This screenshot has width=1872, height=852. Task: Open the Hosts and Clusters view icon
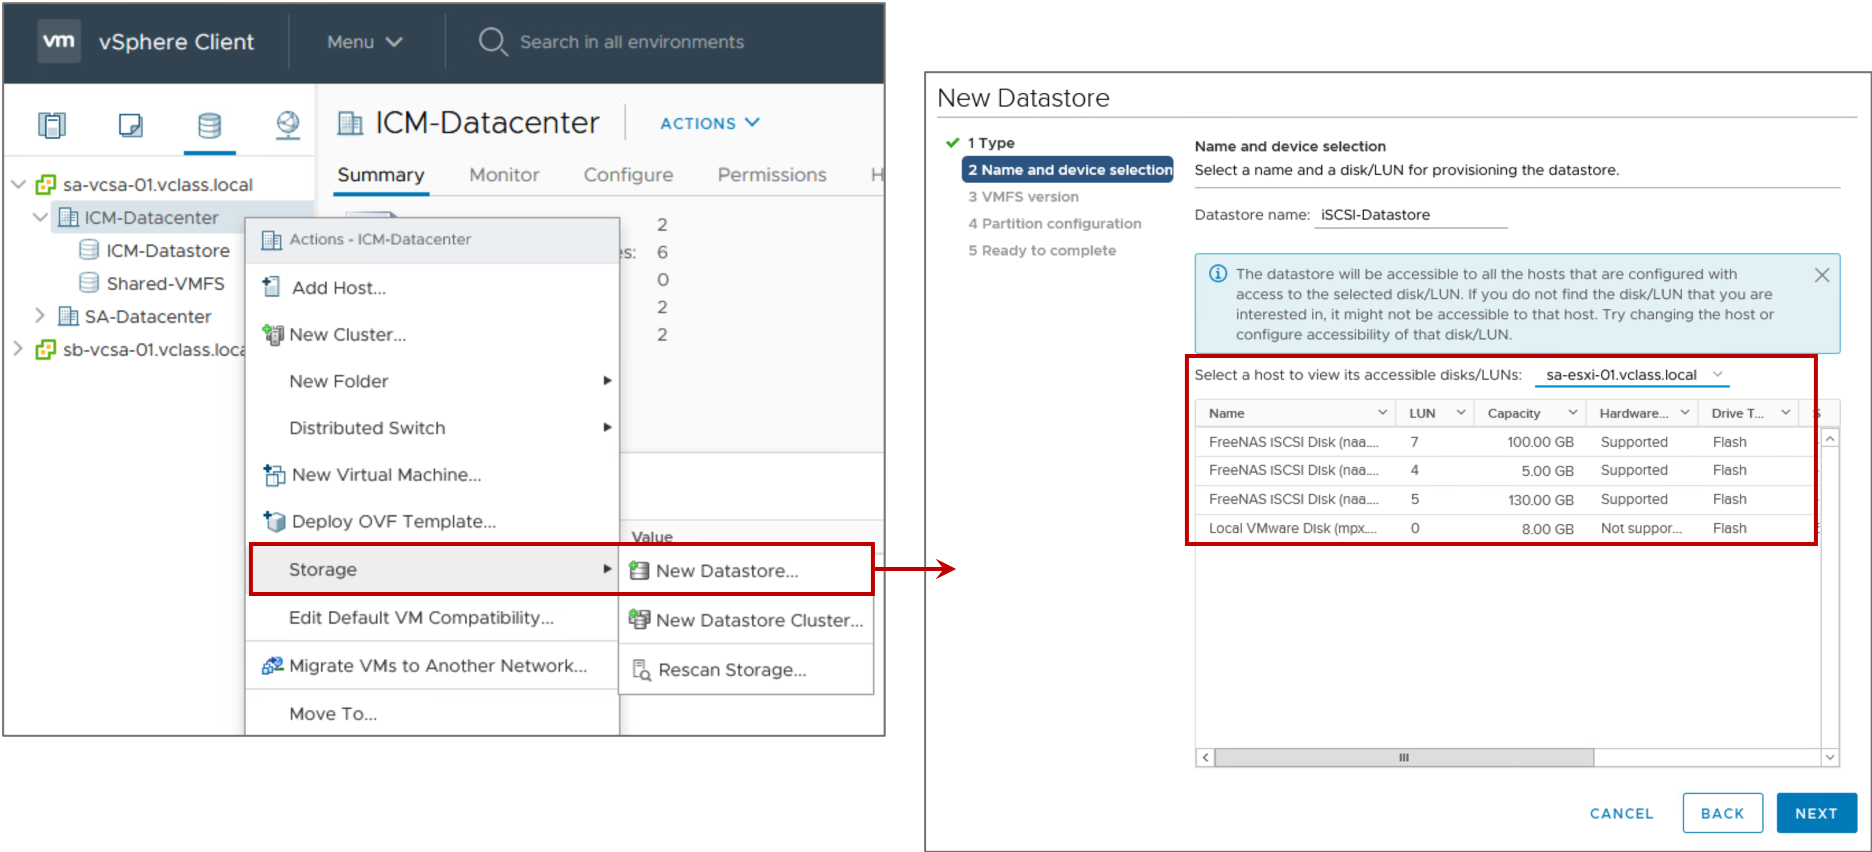(x=52, y=125)
